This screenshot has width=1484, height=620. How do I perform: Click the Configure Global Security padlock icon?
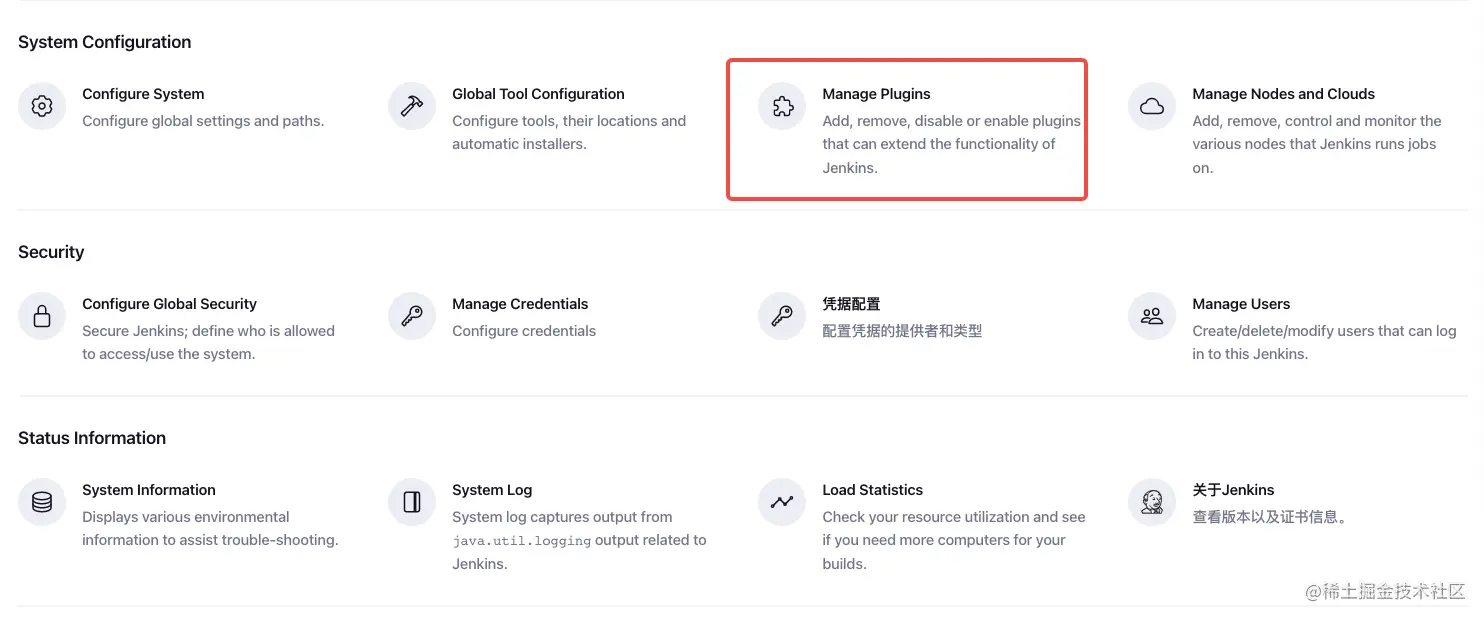tap(42, 317)
